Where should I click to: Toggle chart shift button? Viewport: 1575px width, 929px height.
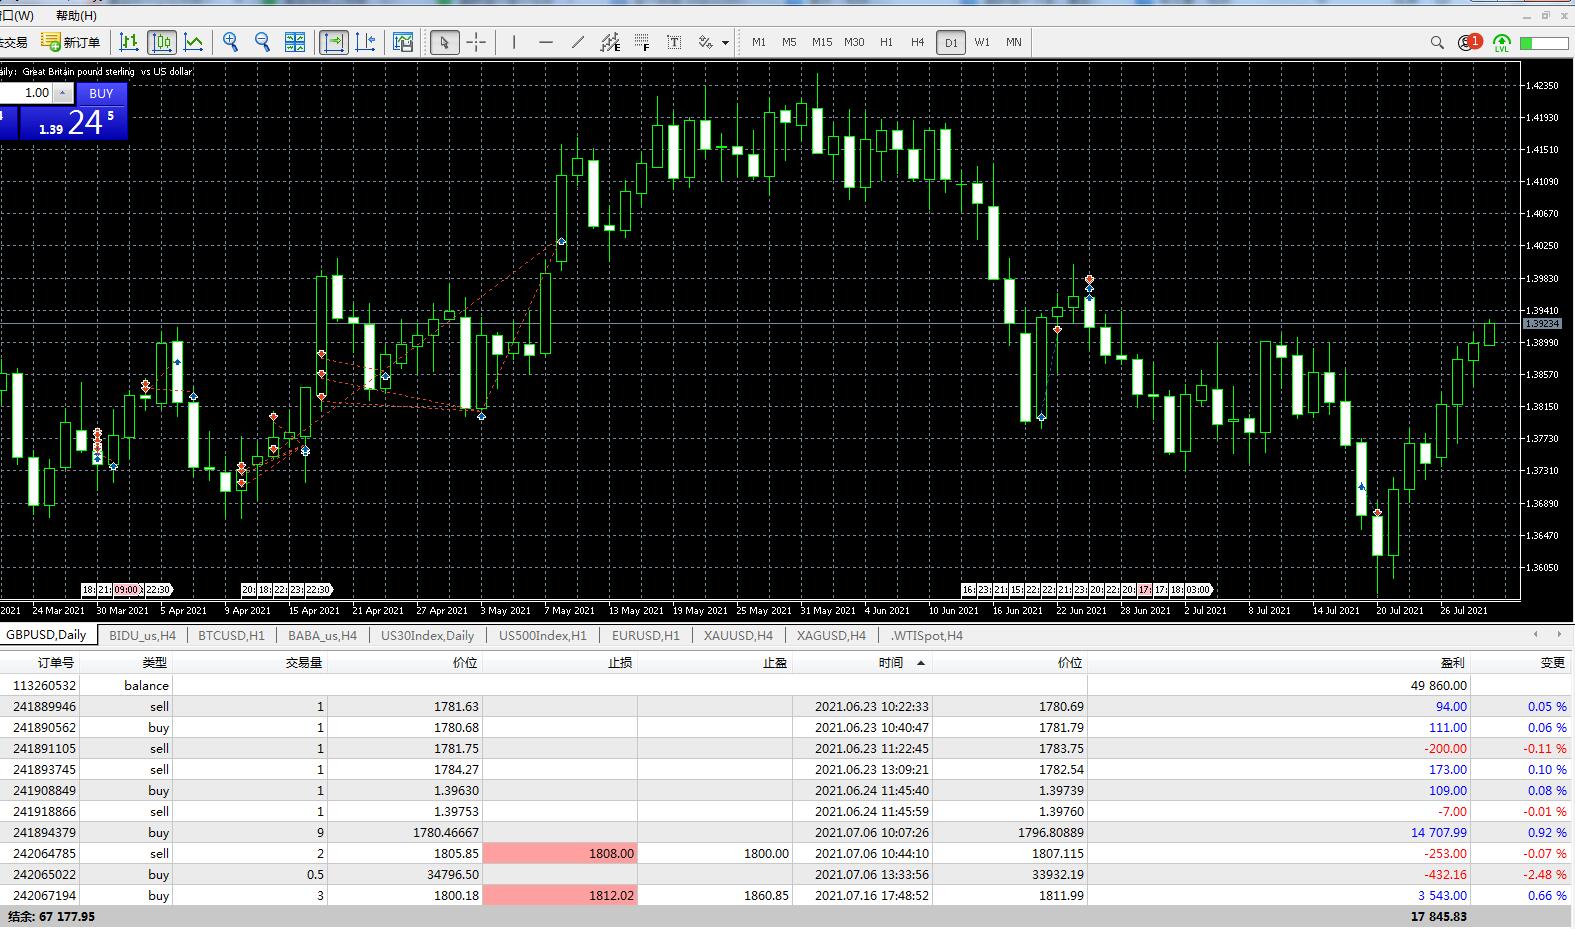pyautogui.click(x=366, y=42)
